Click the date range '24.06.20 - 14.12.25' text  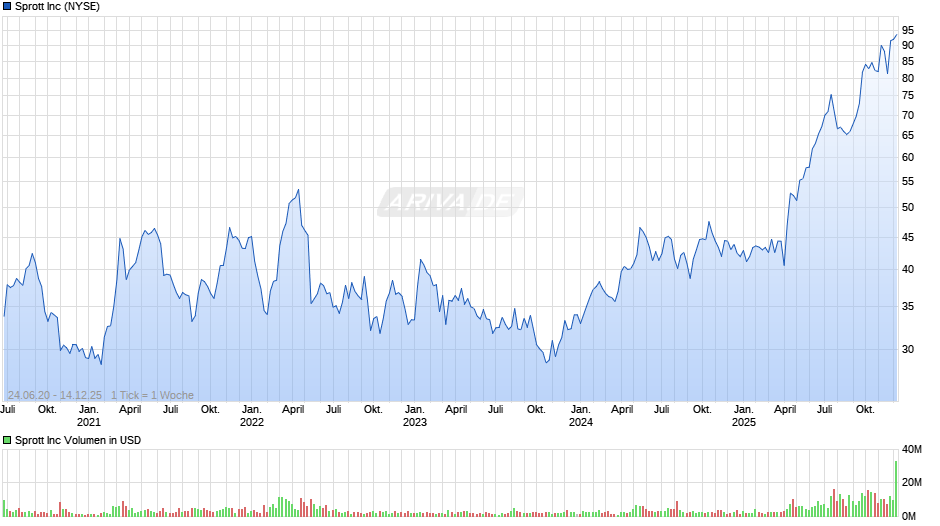click(x=55, y=395)
